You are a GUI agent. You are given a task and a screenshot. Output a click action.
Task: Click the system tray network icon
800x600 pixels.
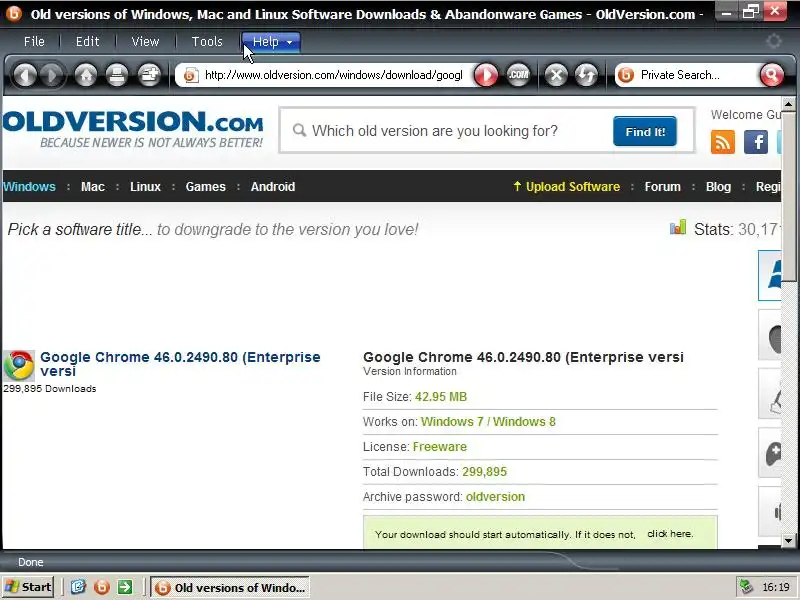[746, 587]
